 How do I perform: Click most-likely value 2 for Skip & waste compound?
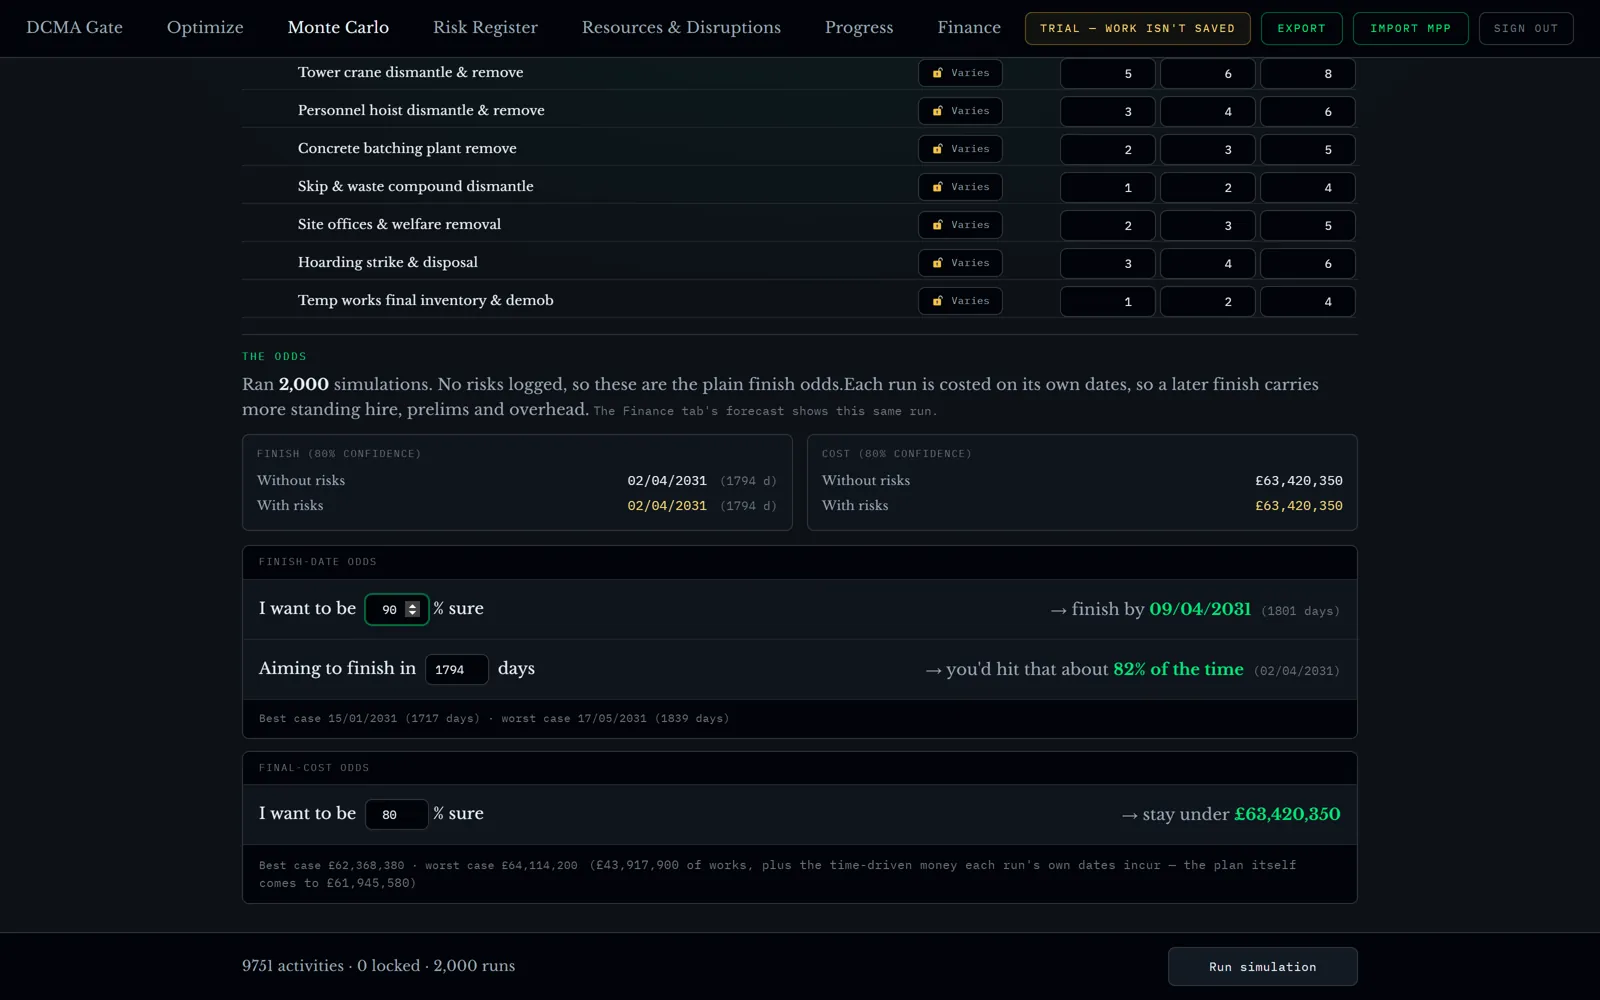coord(1208,187)
